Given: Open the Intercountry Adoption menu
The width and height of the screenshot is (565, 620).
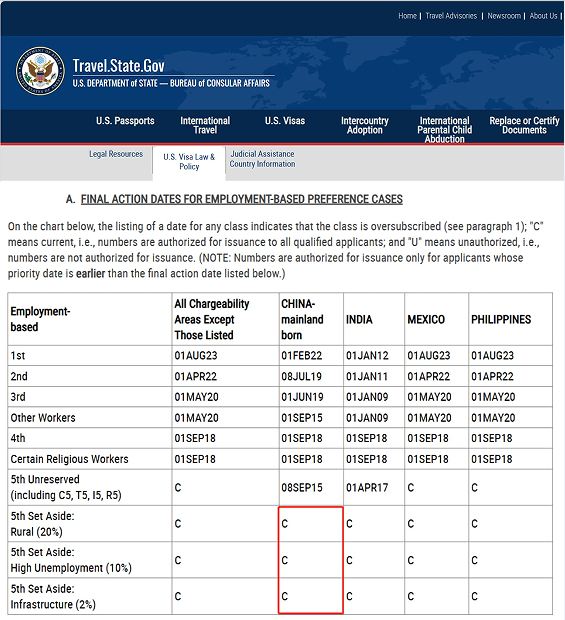Looking at the screenshot, I should (x=365, y=125).
